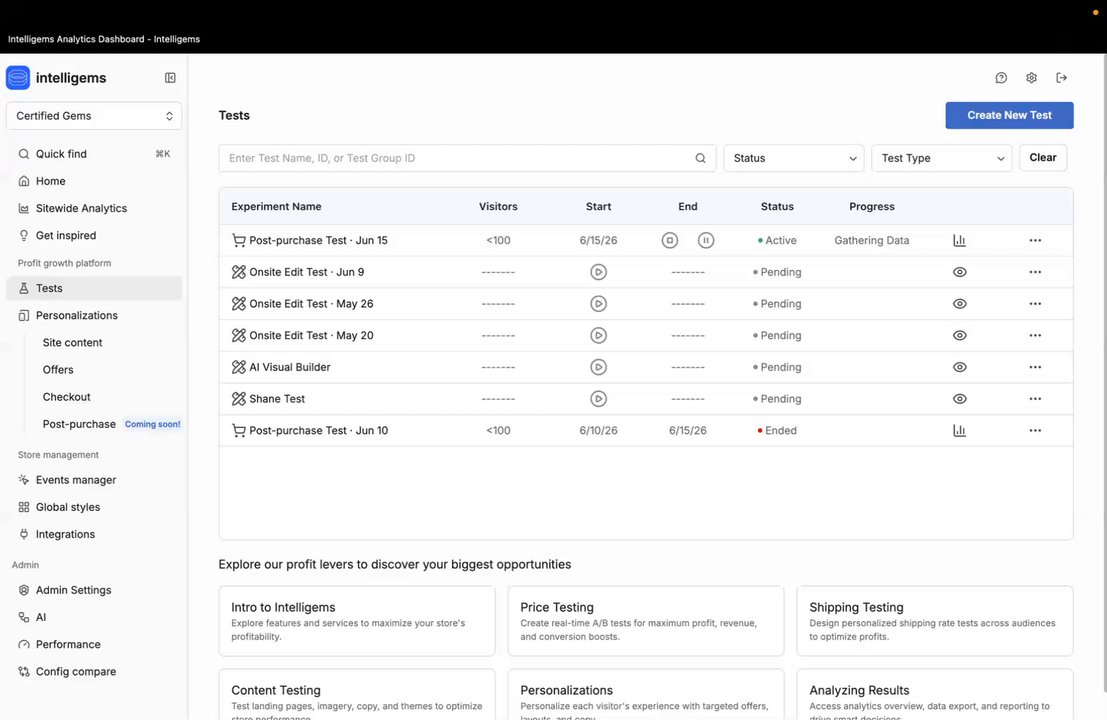Open the Status filter dropdown
The image size is (1107, 720).
coord(794,158)
